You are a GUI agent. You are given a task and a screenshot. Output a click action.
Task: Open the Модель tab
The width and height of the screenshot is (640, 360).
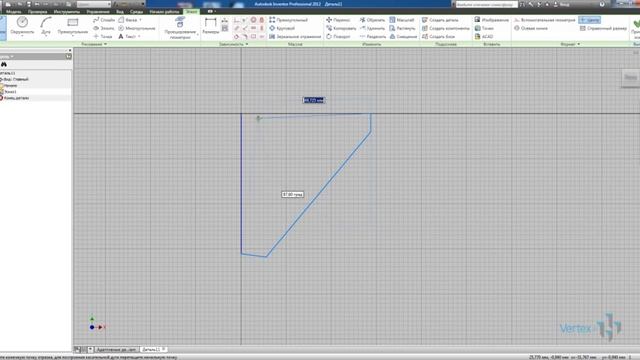[x=13, y=11]
